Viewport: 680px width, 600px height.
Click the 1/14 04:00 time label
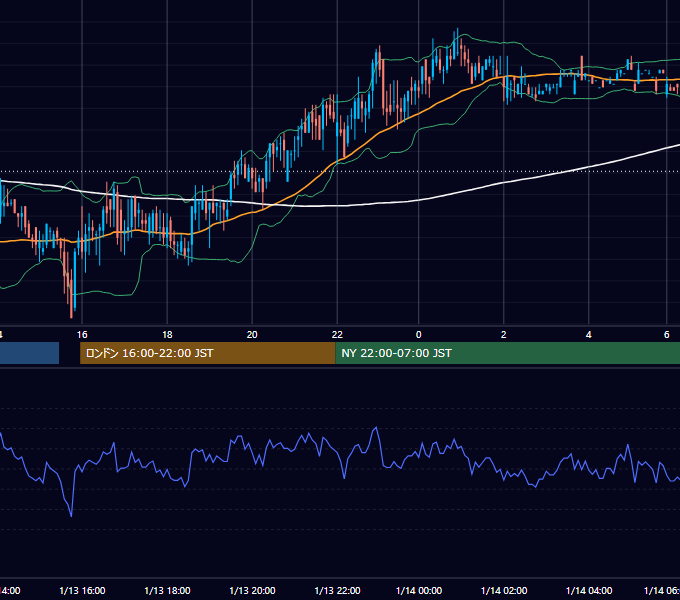pyautogui.click(x=588, y=590)
